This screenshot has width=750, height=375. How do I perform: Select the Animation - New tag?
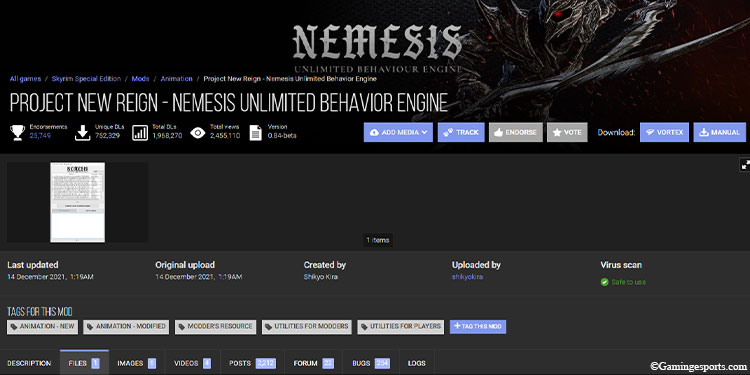42,327
